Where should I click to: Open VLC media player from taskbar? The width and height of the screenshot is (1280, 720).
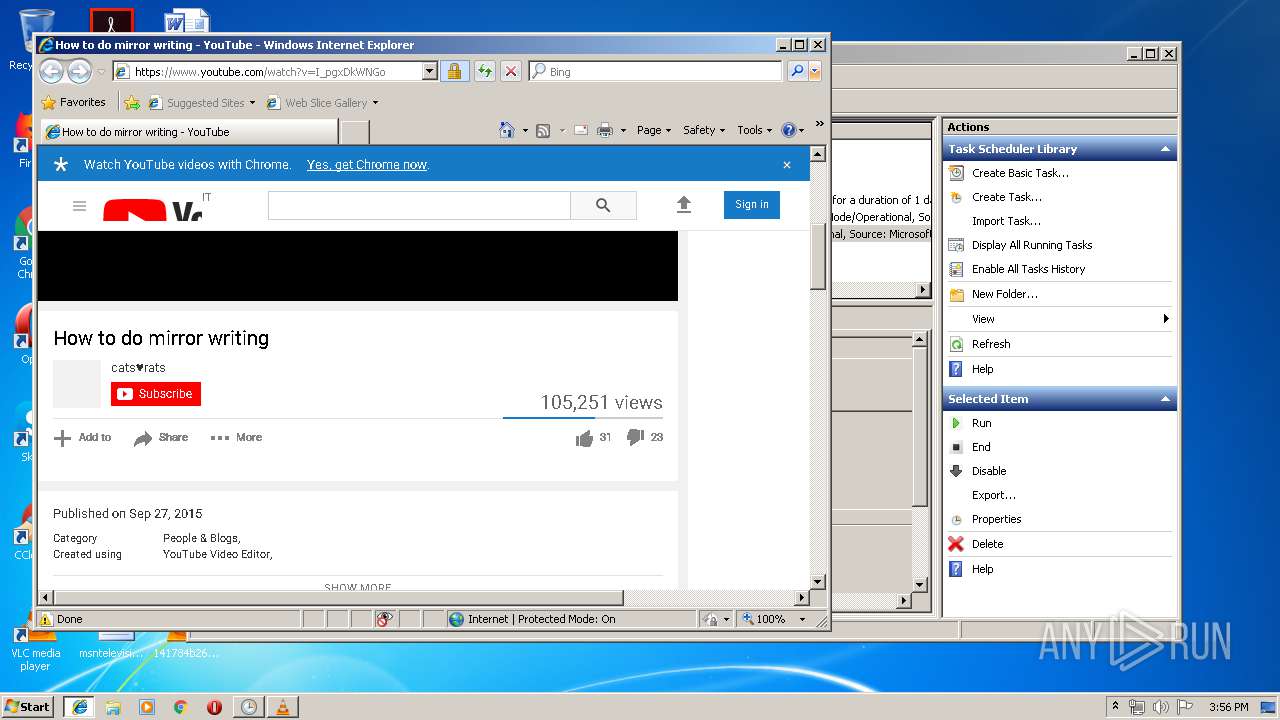click(282, 707)
